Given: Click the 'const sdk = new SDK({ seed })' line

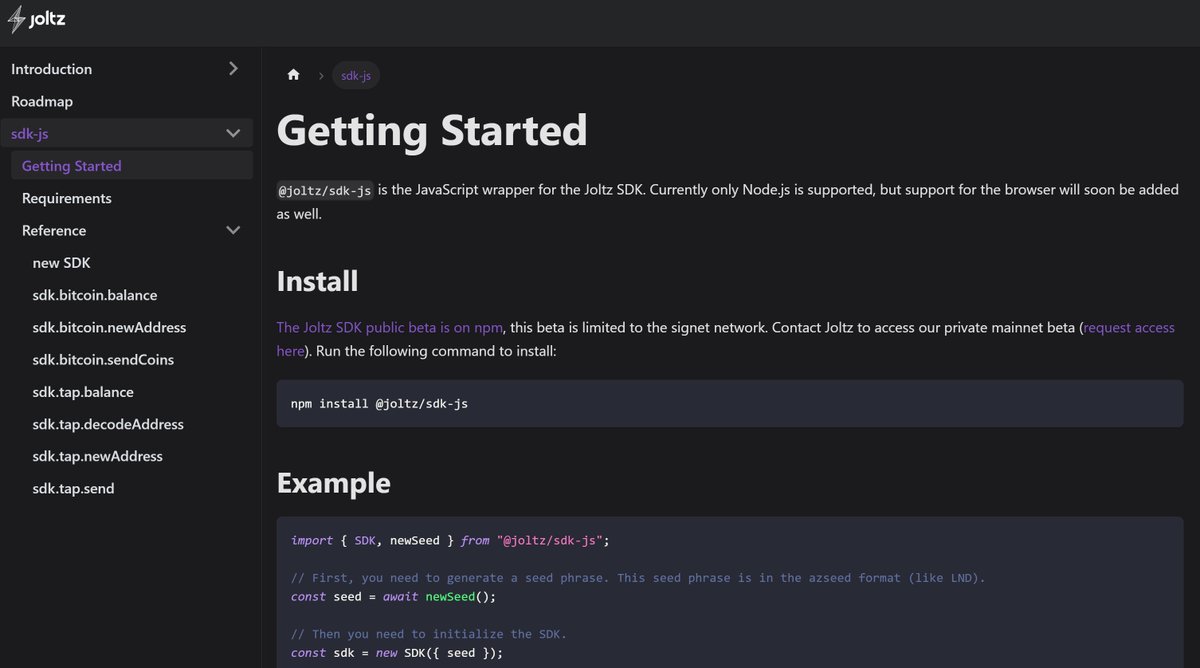Looking at the screenshot, I should 397,653.
